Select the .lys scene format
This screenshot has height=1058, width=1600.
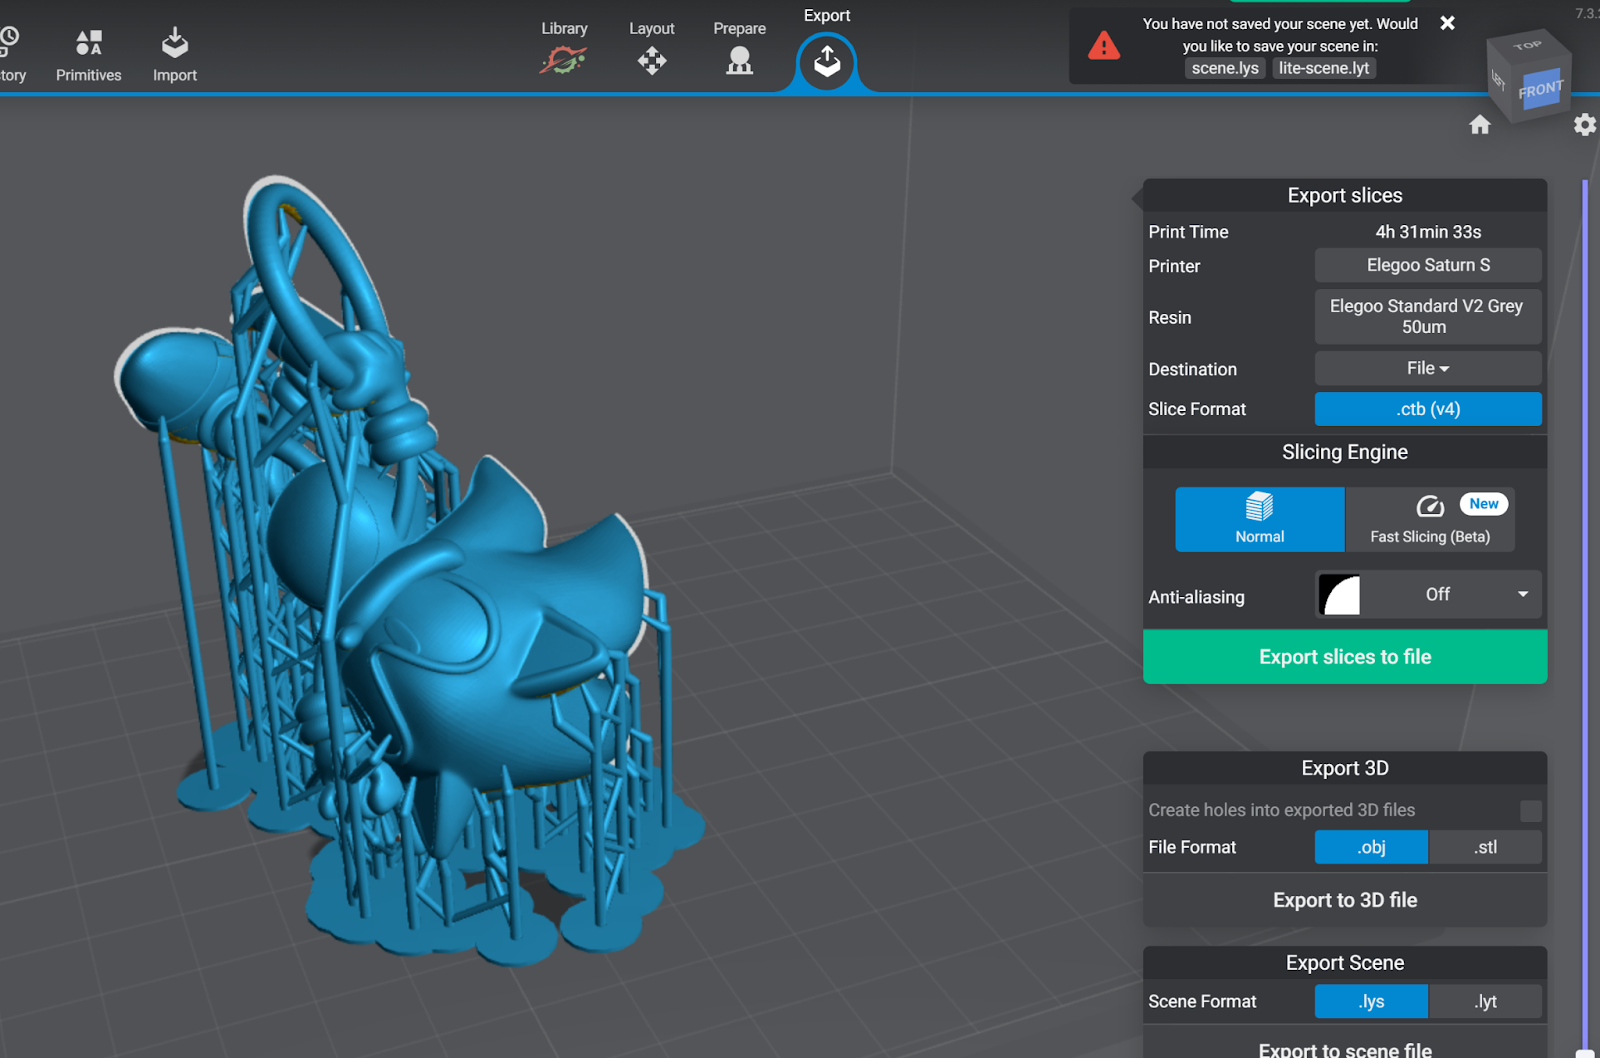pos(1371,1001)
